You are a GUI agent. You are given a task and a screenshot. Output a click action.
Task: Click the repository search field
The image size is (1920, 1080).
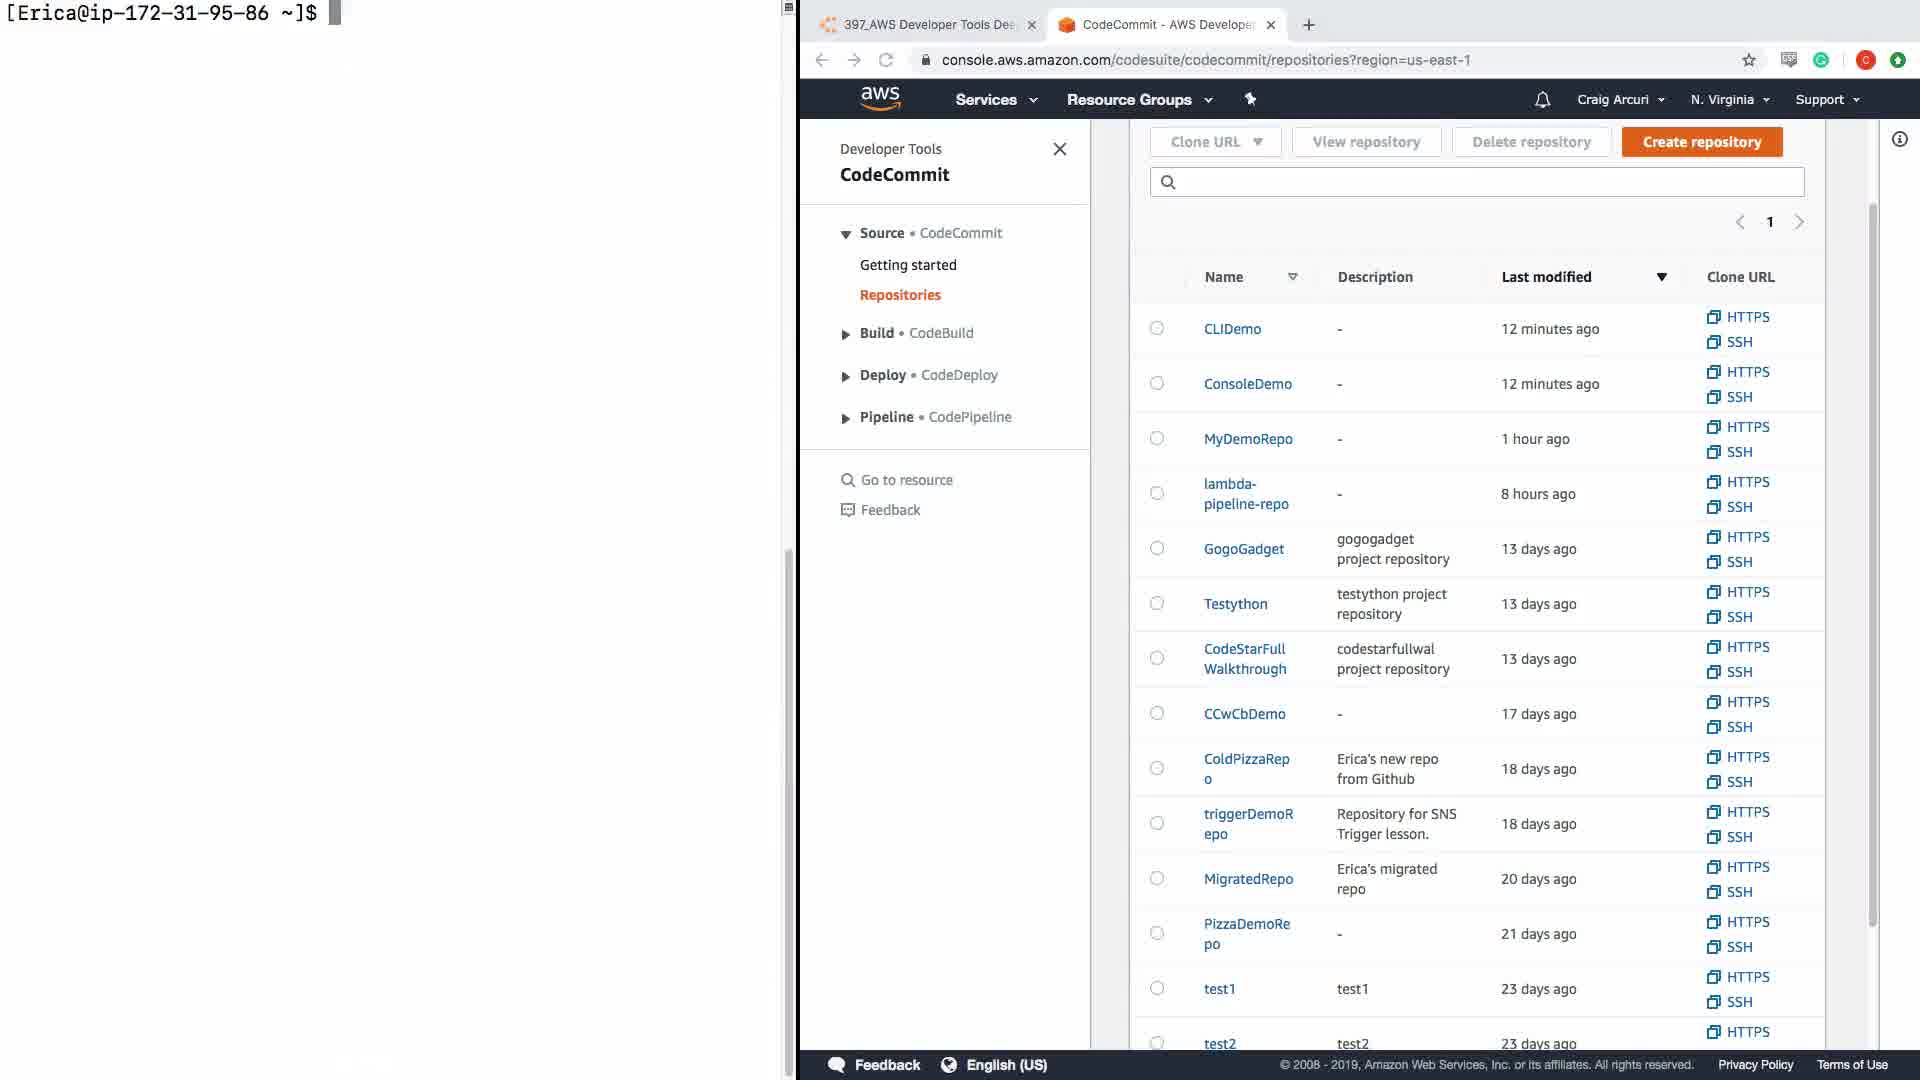point(1476,182)
